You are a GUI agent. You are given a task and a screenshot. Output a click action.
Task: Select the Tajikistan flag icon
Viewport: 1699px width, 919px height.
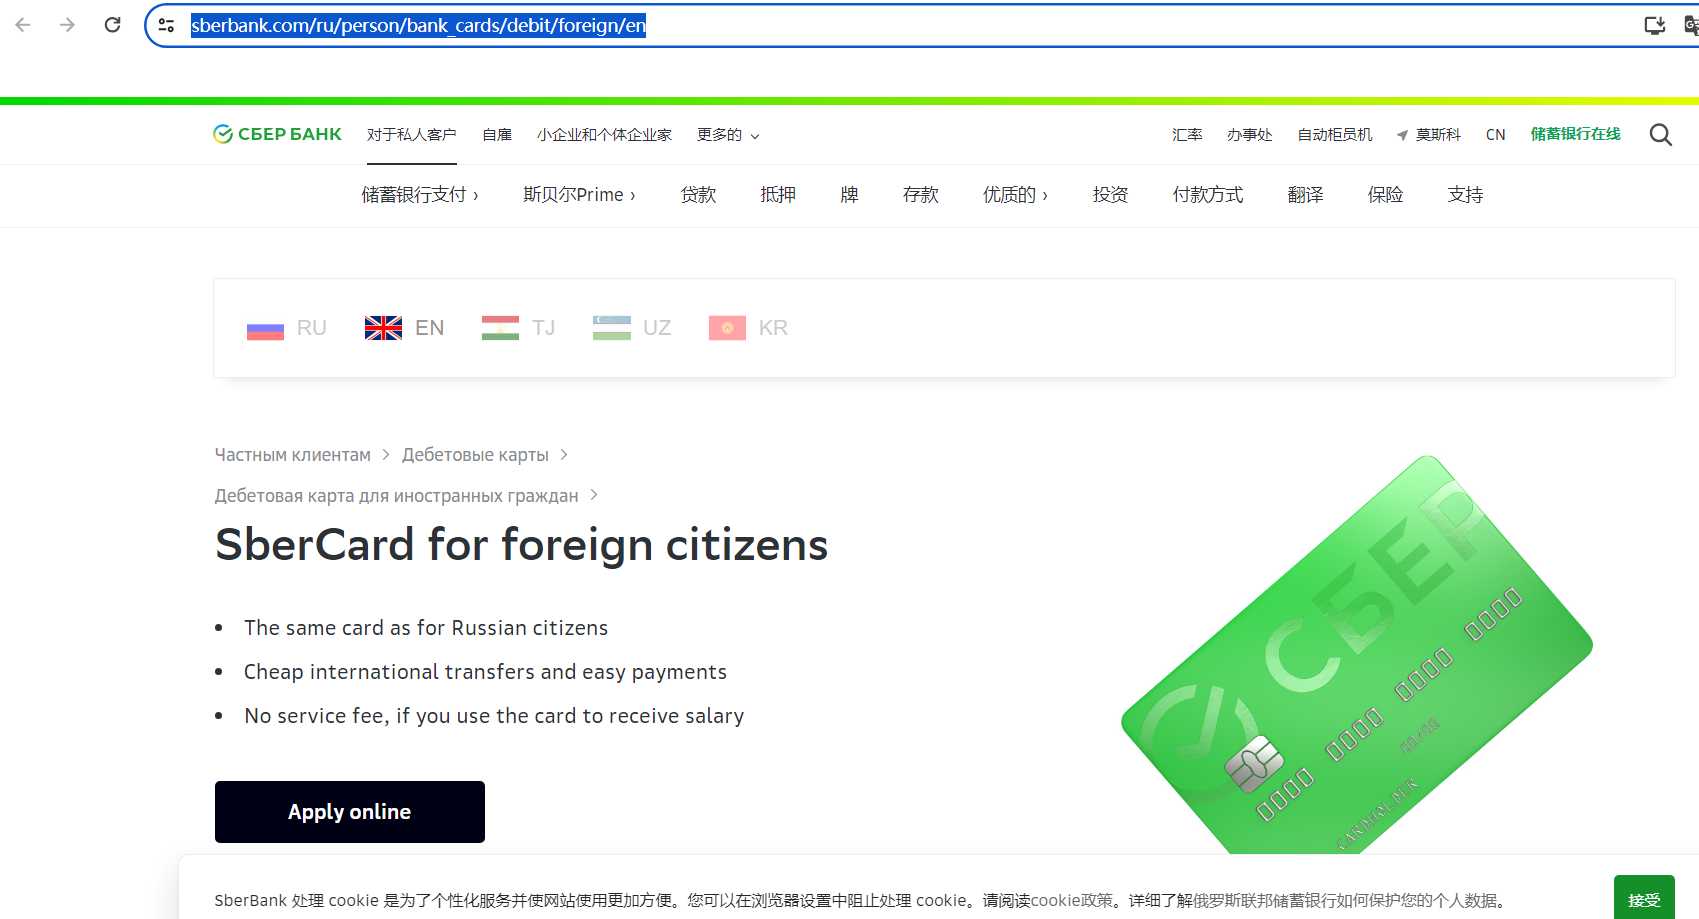pyautogui.click(x=500, y=328)
